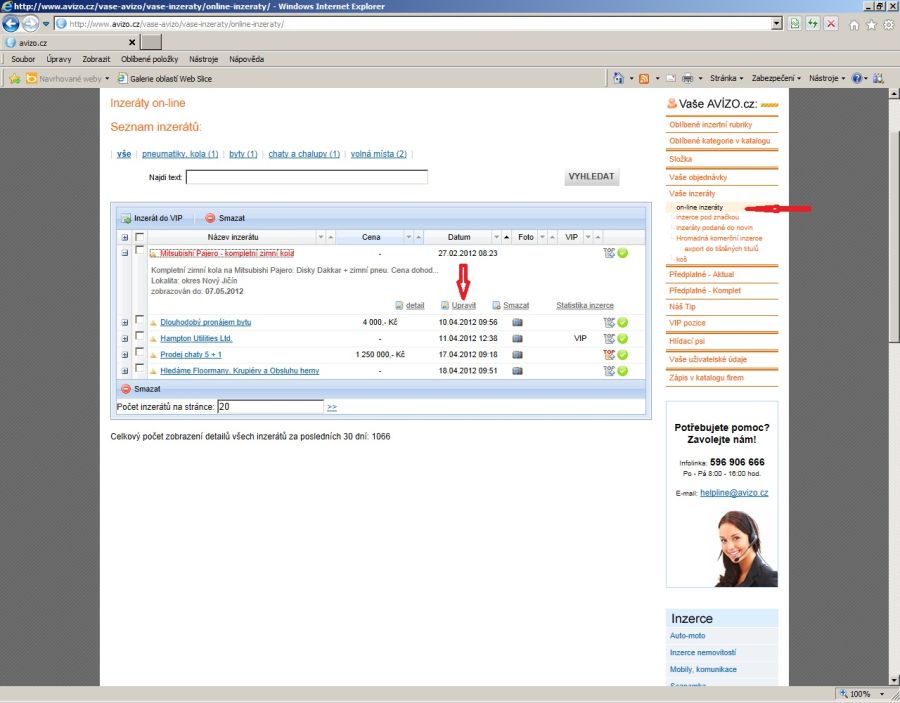The width and height of the screenshot is (900, 703).
Task: Open the Oblíbené položky menu
Action: tap(149, 59)
